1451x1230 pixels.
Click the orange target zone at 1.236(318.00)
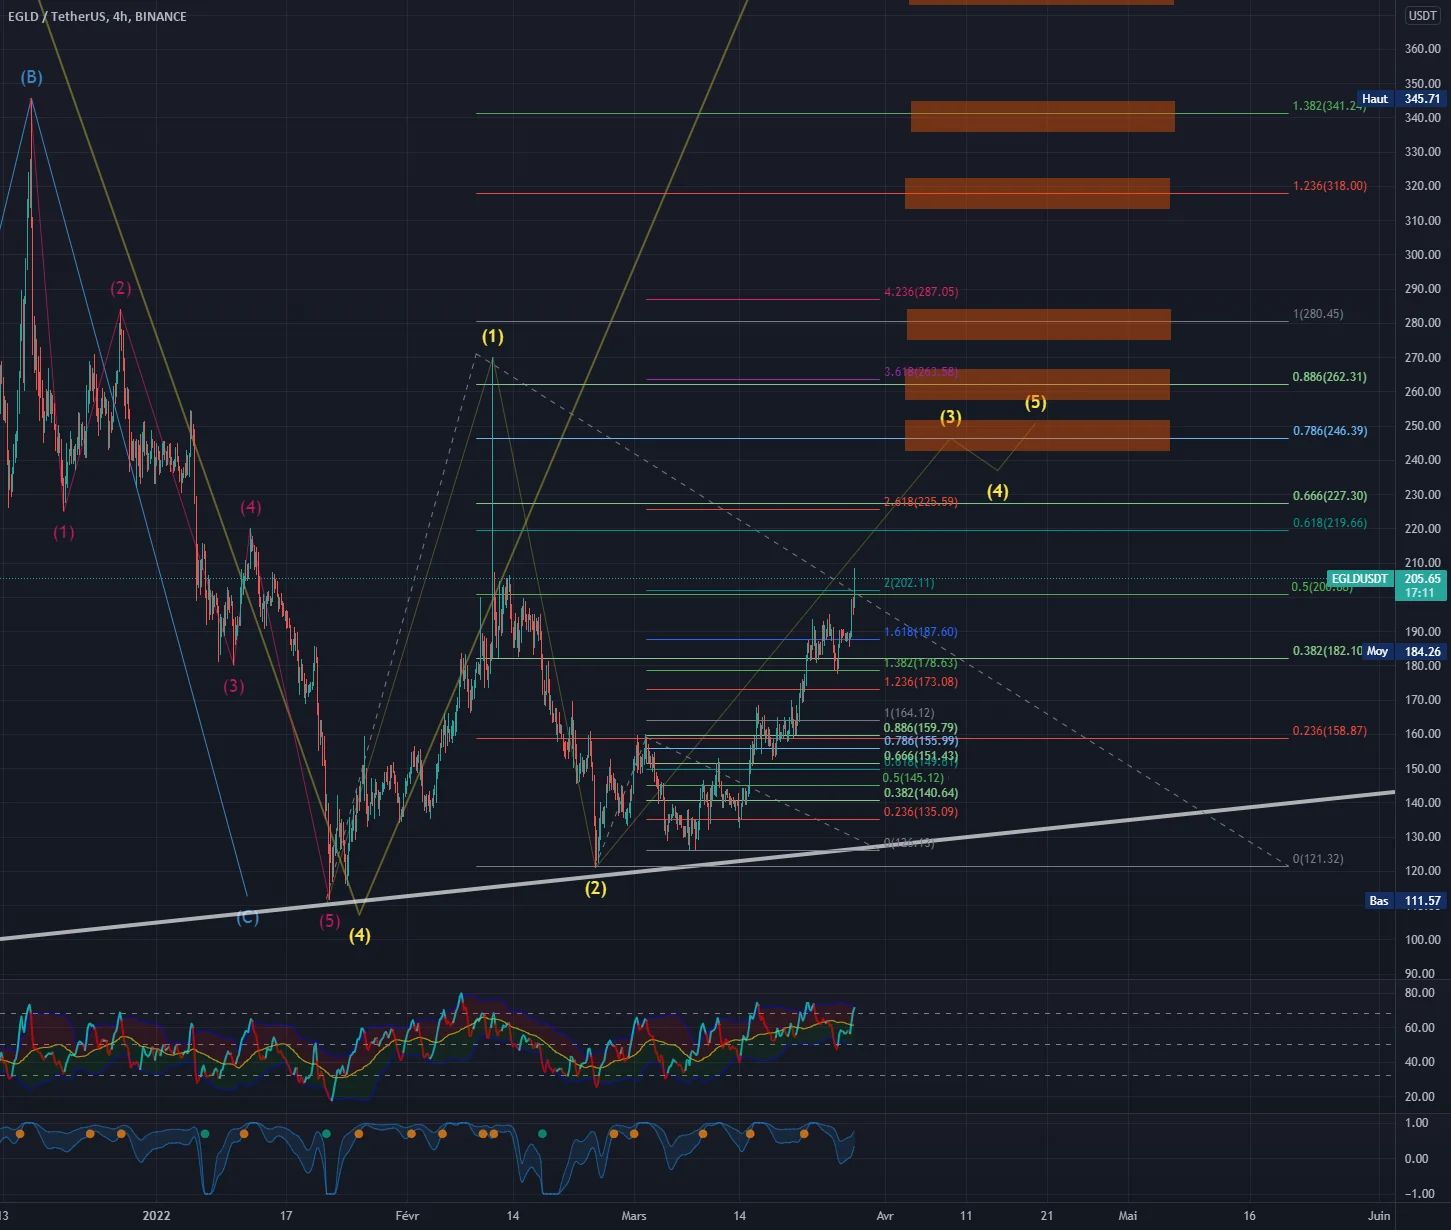[x=1037, y=193]
